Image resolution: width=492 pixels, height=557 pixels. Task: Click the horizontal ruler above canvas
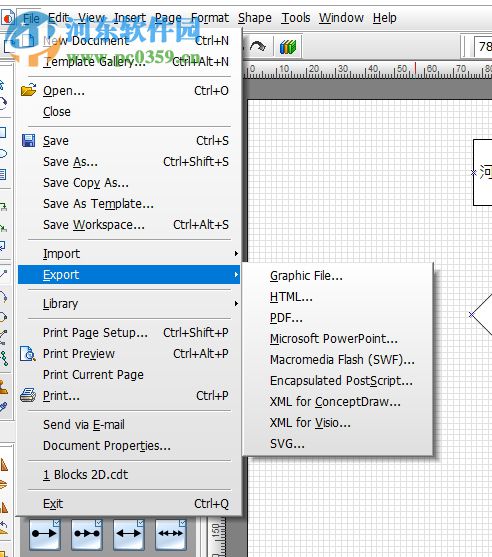(x=368, y=70)
